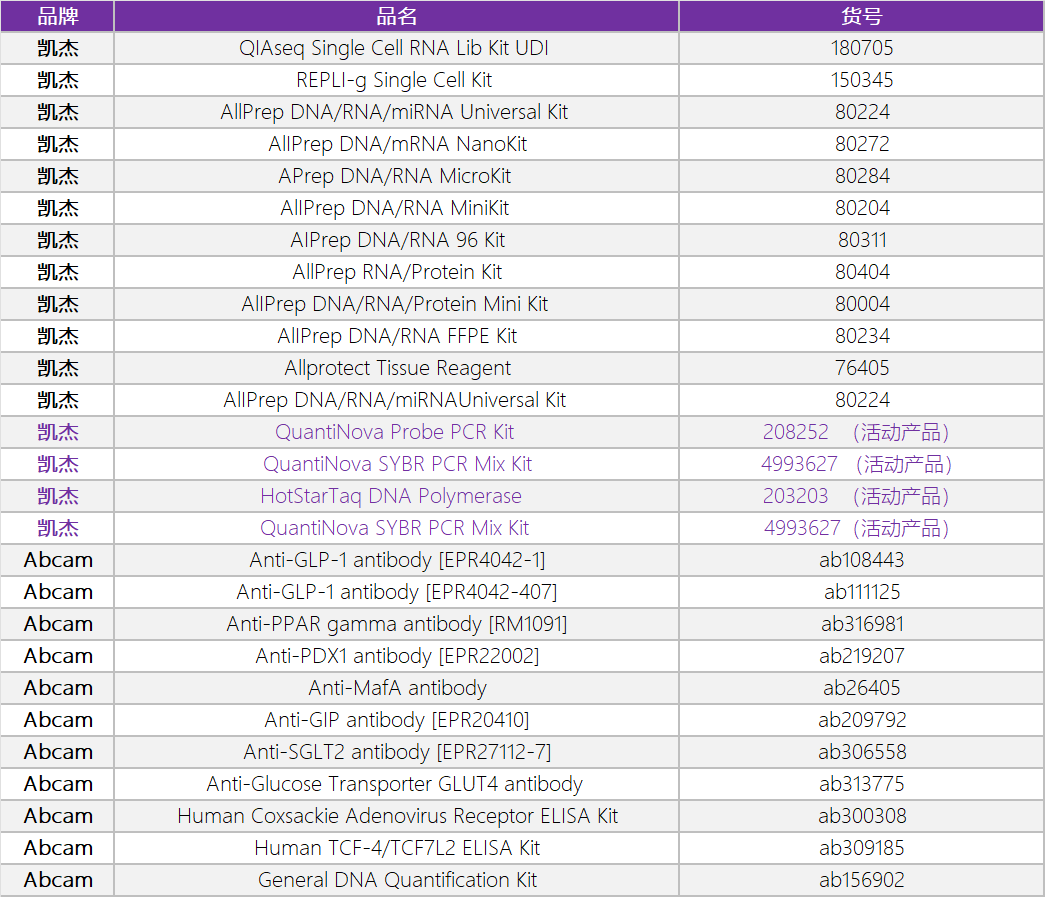Select product number ab309185
Viewport: 1045px width, 897px height.
click(x=862, y=848)
